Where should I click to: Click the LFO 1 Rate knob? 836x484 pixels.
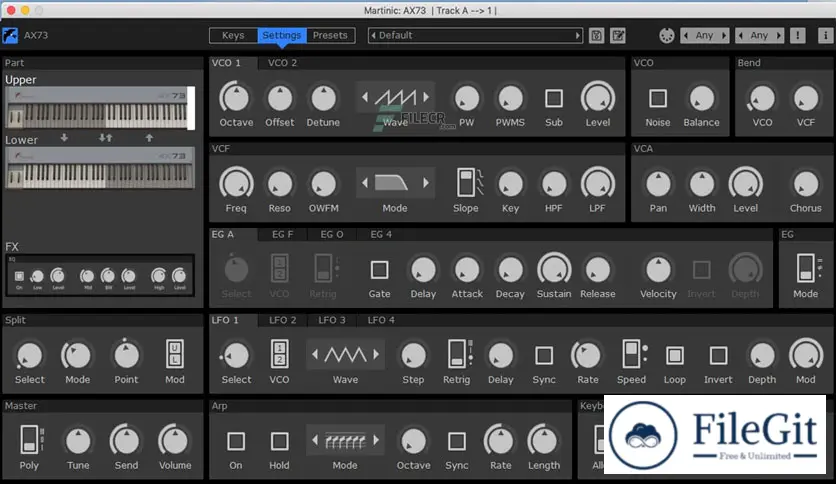coord(587,356)
